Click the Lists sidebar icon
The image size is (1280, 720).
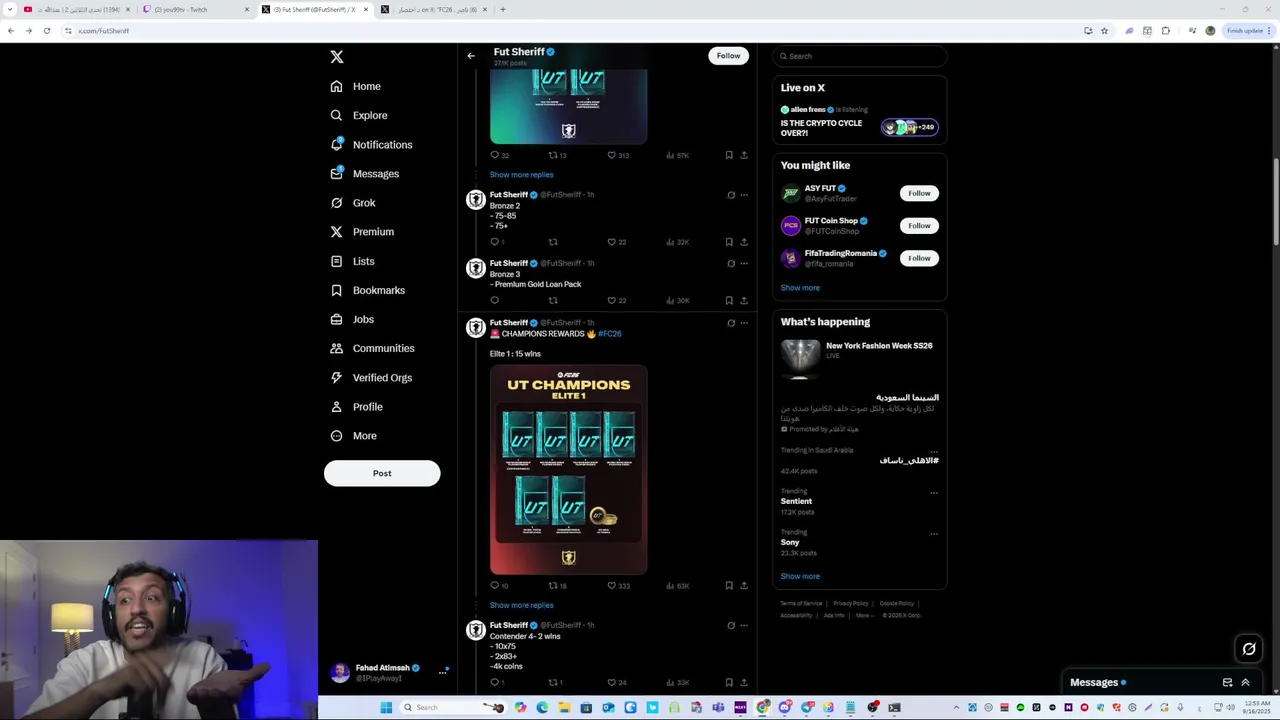tap(337, 261)
